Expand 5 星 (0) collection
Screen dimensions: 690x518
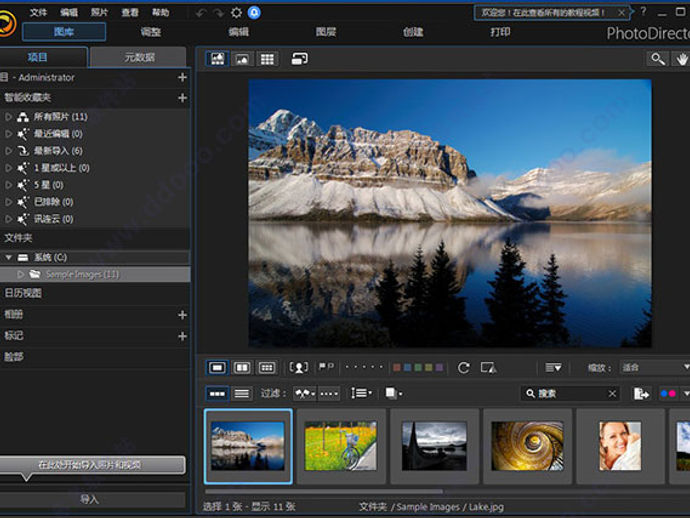[x=8, y=185]
